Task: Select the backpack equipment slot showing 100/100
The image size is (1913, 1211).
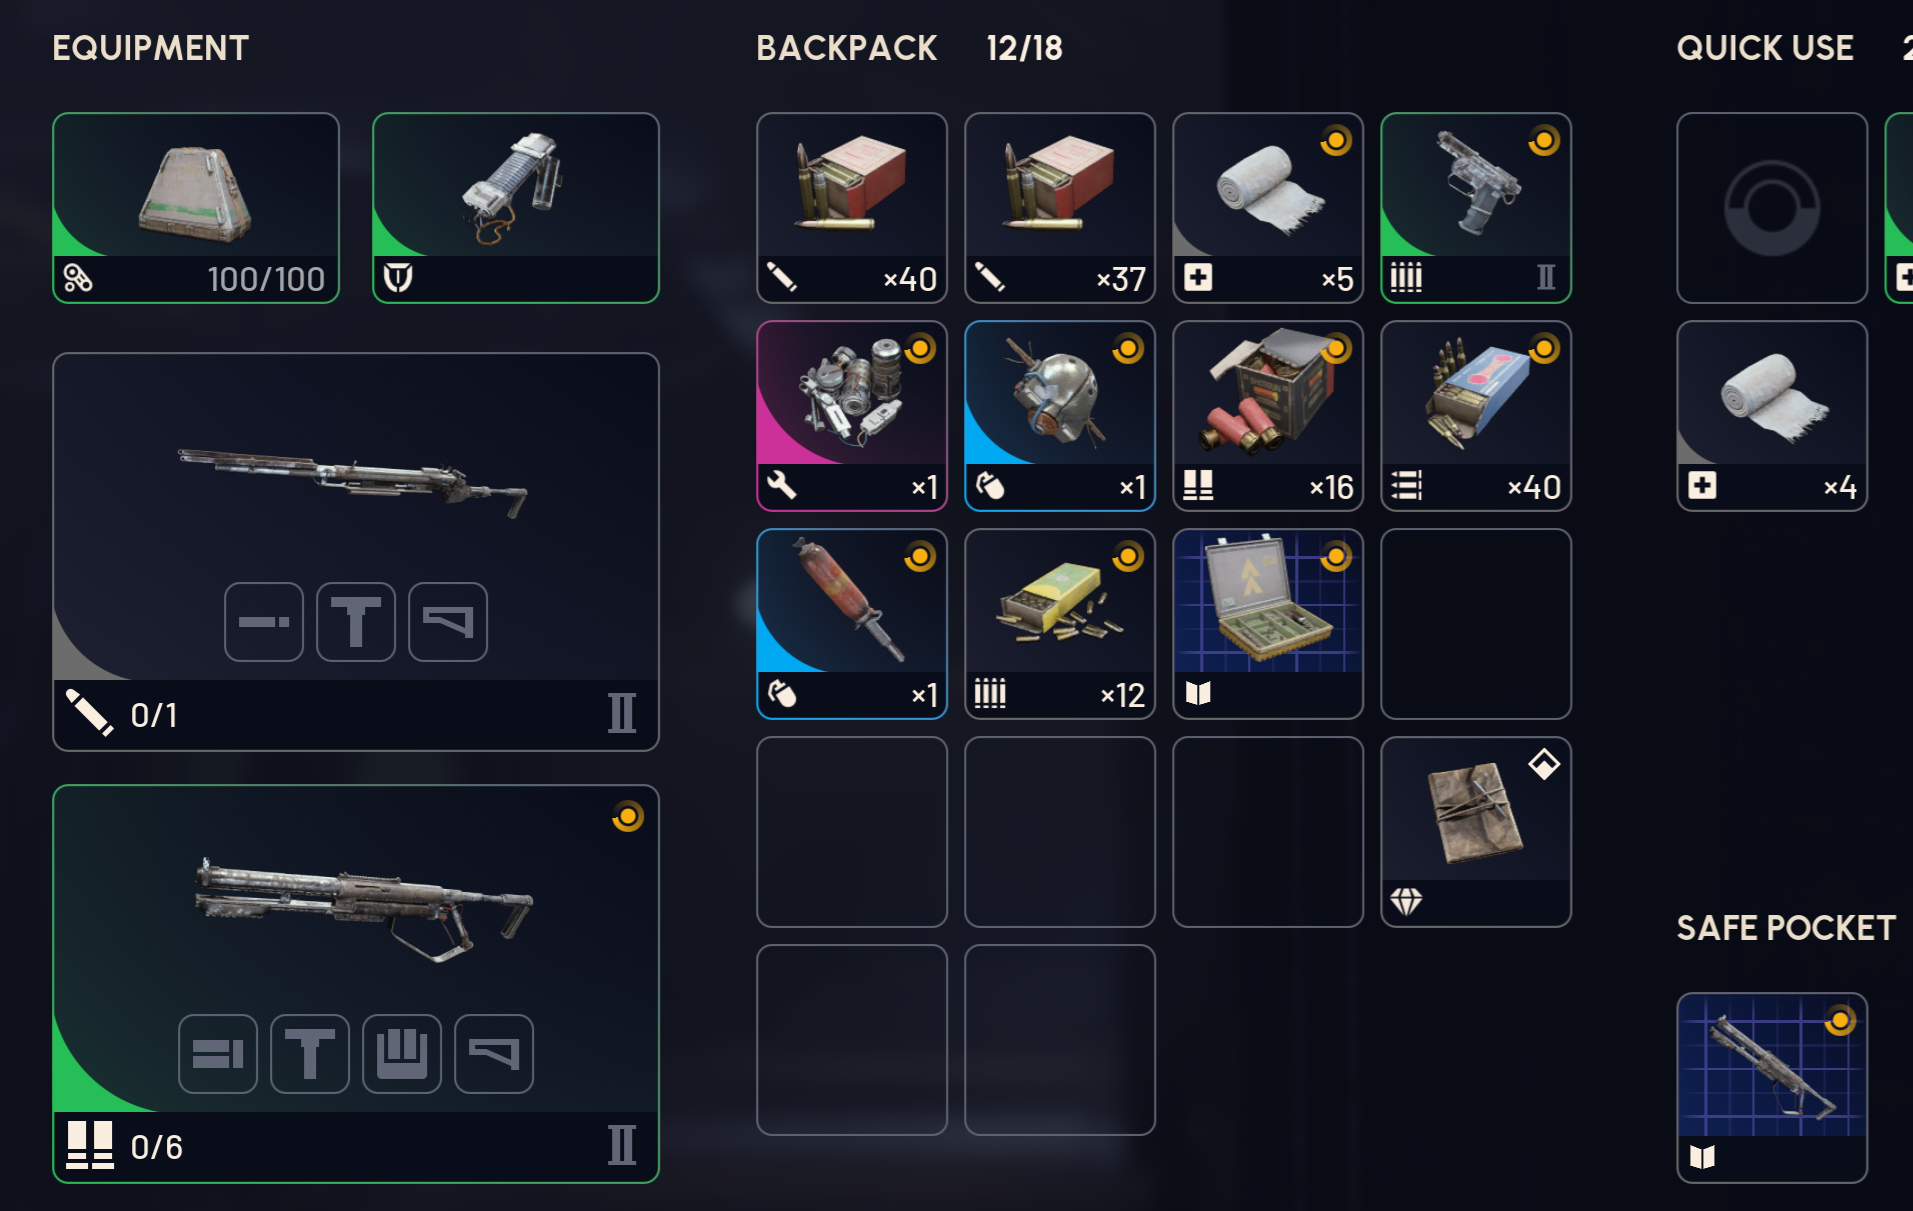Action: tap(196, 208)
